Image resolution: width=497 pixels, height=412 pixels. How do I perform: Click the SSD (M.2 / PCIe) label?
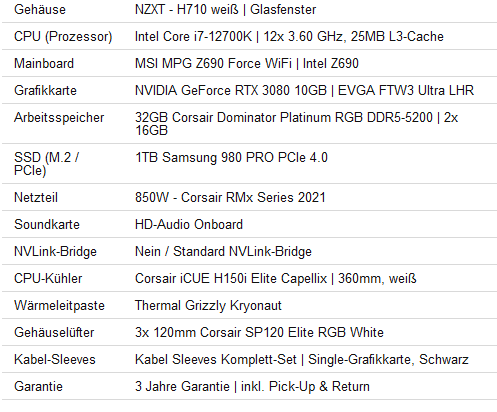46,164
